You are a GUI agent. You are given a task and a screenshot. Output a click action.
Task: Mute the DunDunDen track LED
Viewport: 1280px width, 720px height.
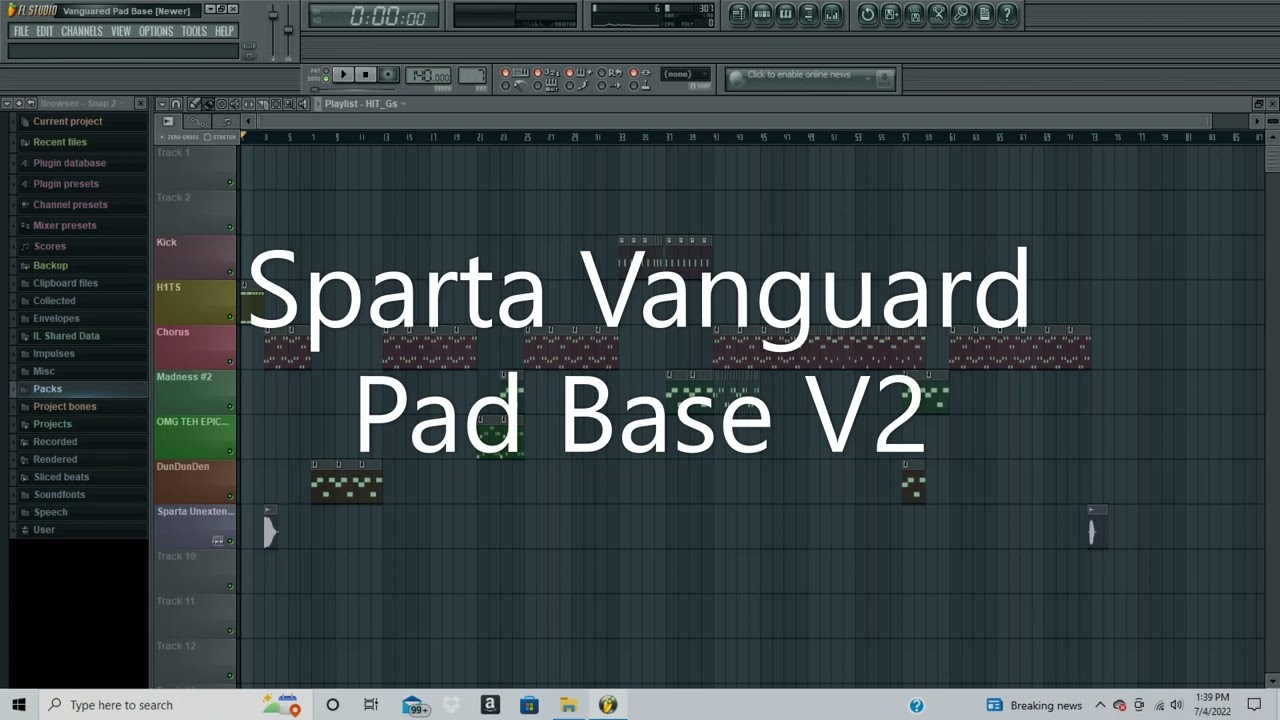point(230,496)
